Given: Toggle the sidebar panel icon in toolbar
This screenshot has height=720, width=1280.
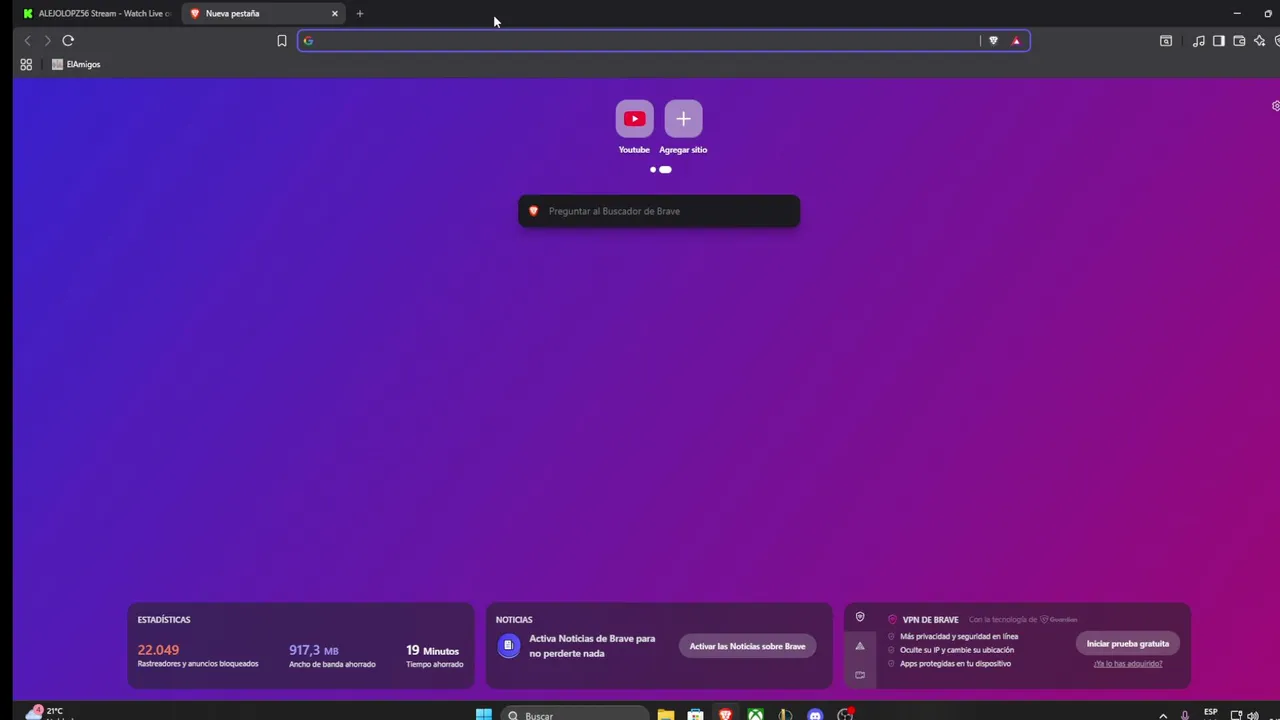Looking at the screenshot, I should (x=1219, y=41).
